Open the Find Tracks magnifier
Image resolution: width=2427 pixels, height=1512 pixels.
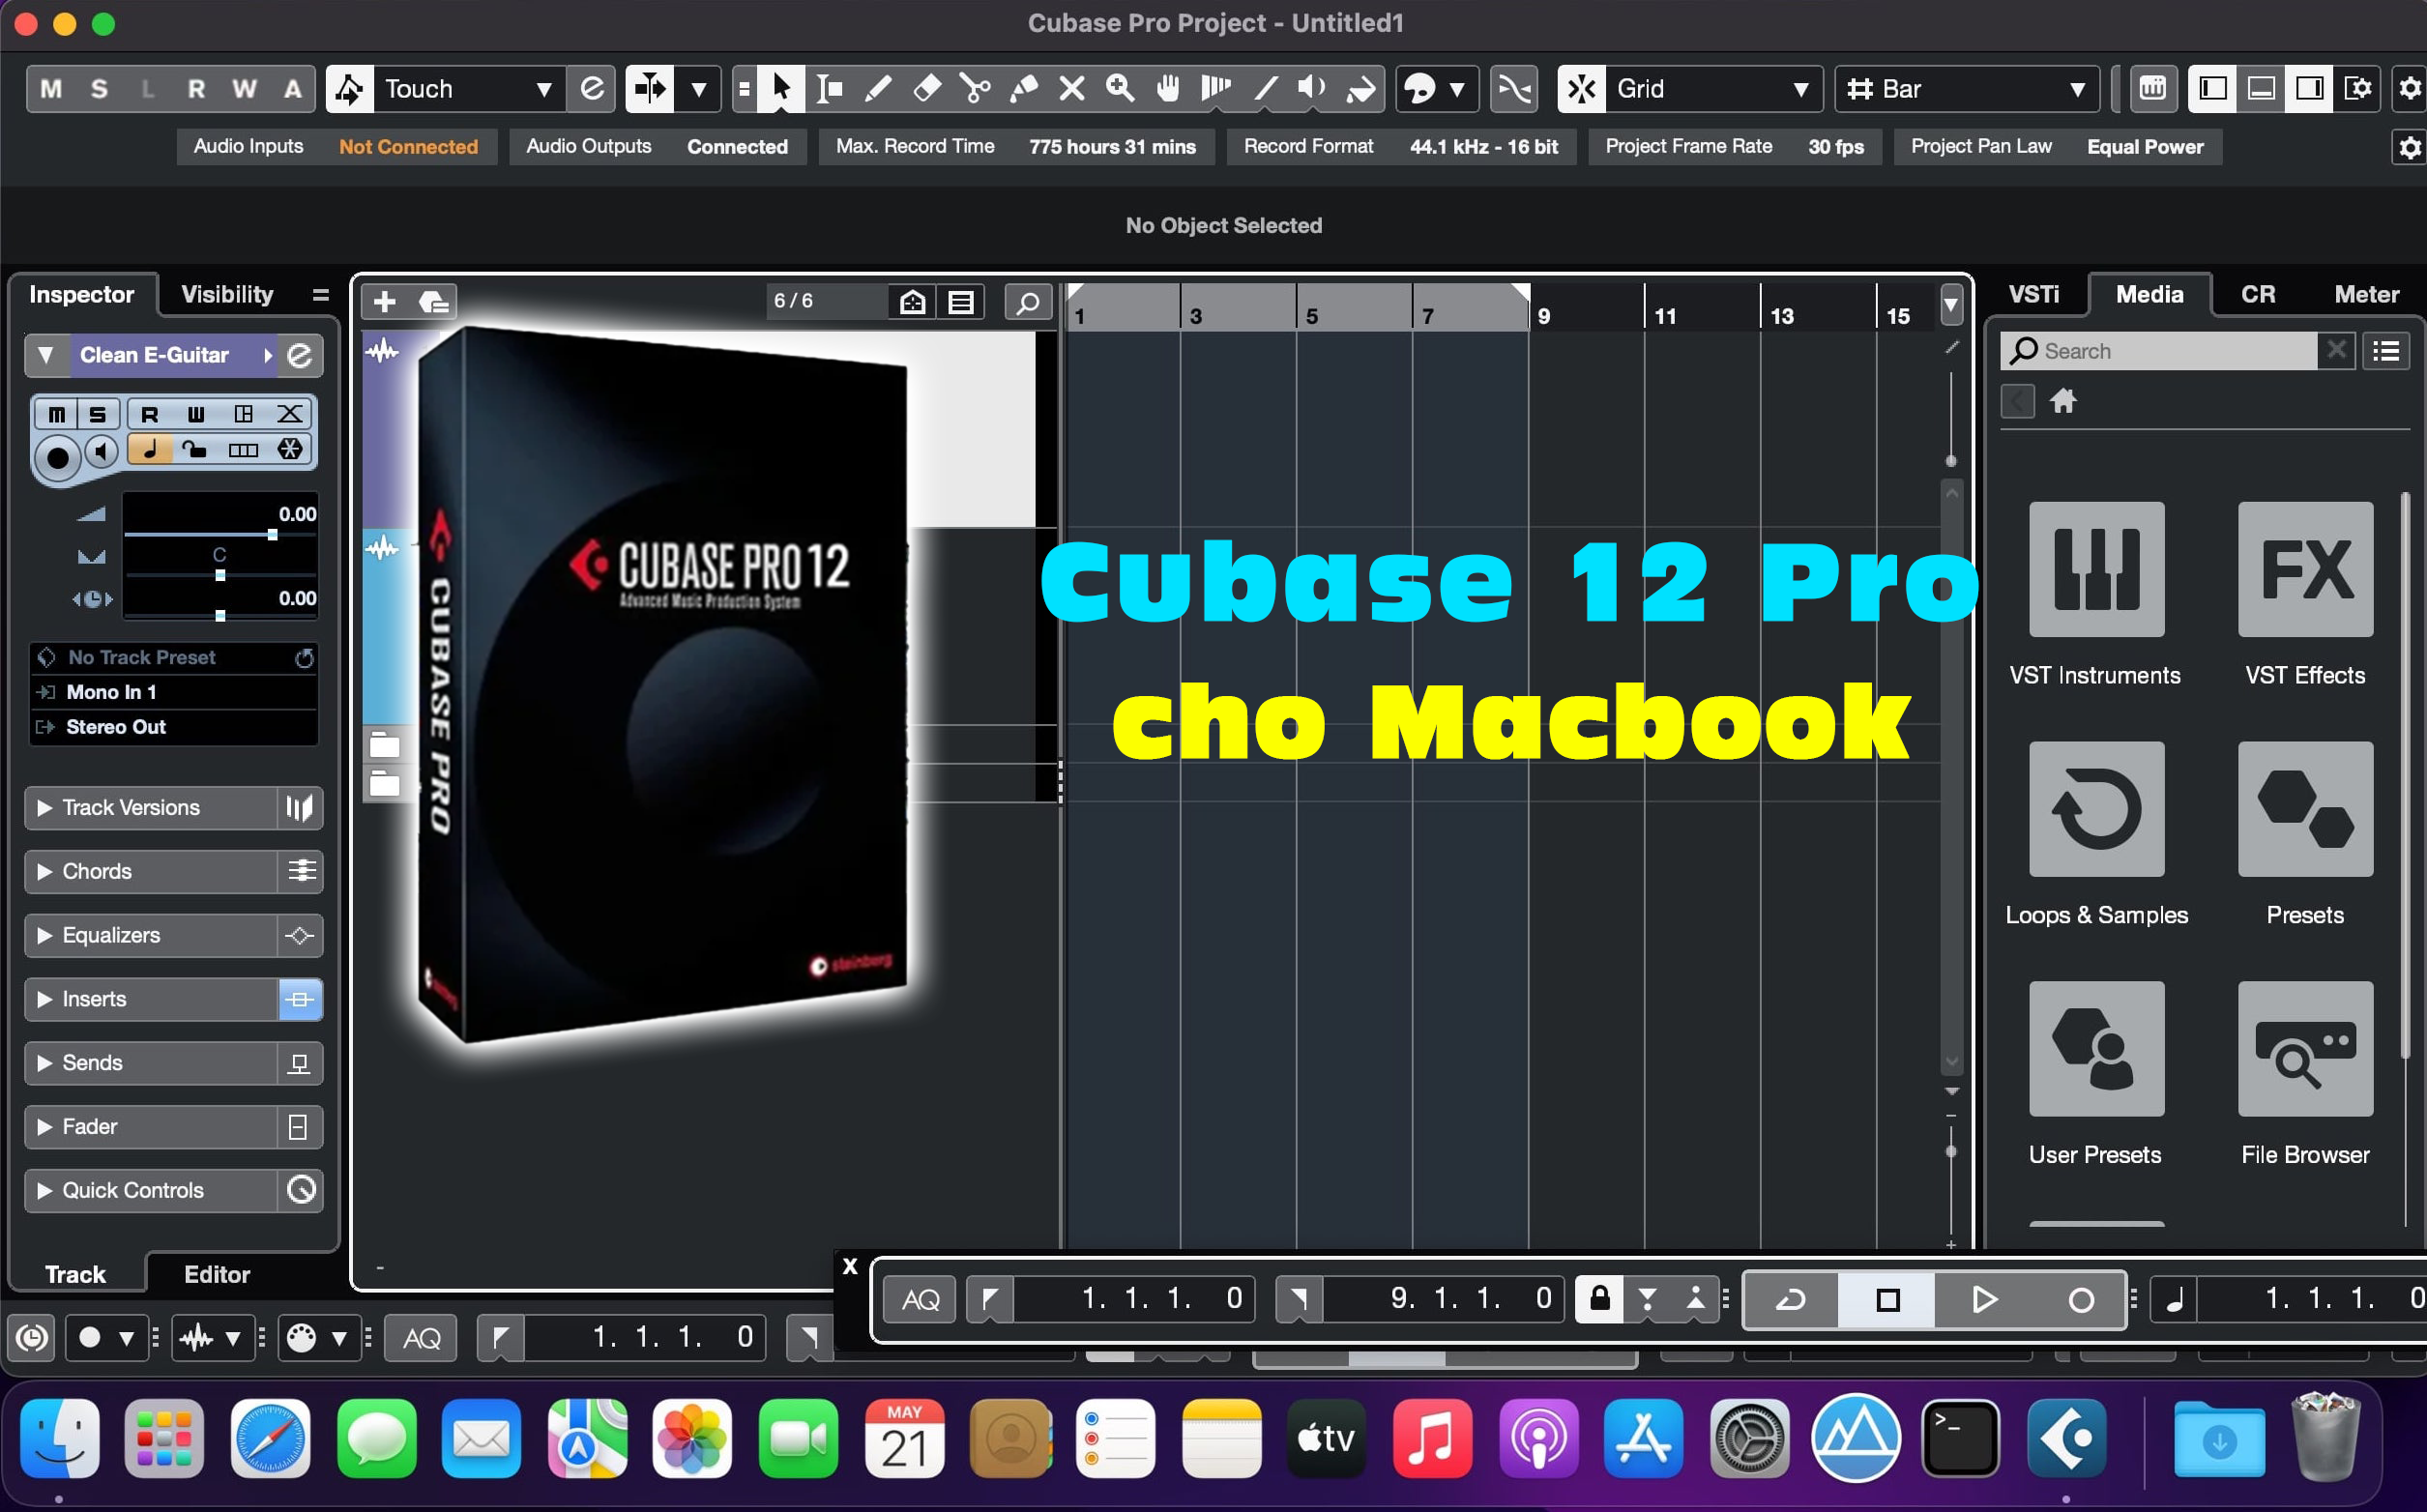tap(1027, 302)
